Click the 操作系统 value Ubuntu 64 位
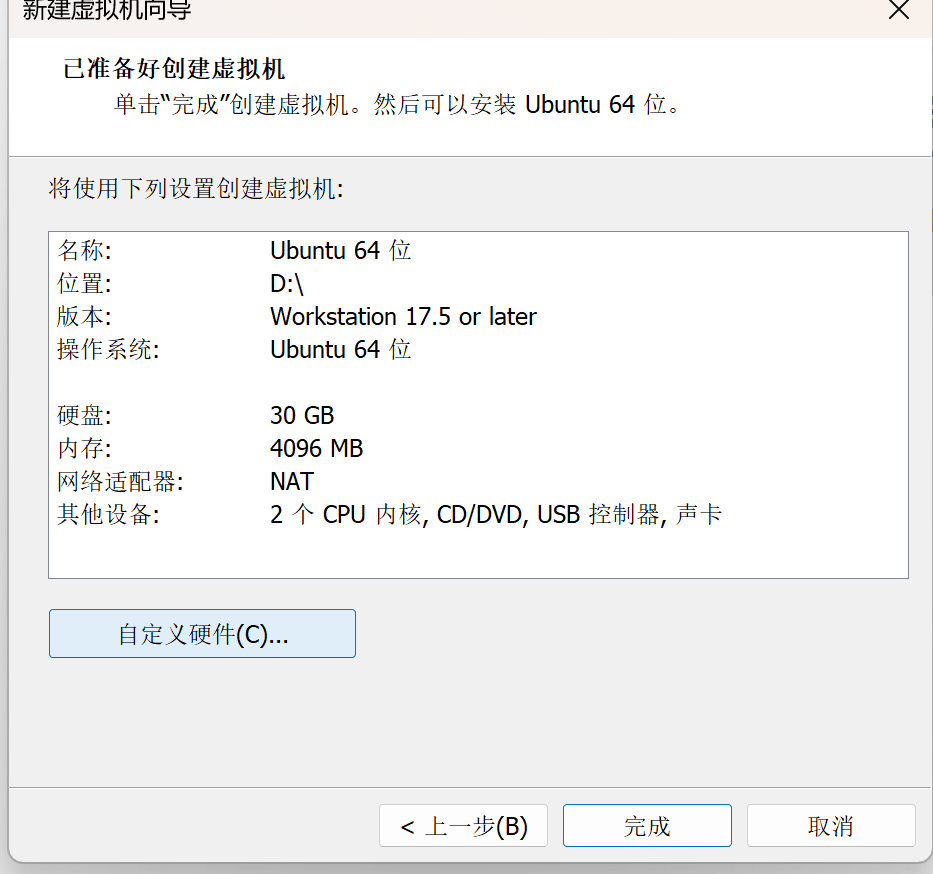933x874 pixels. coord(340,350)
